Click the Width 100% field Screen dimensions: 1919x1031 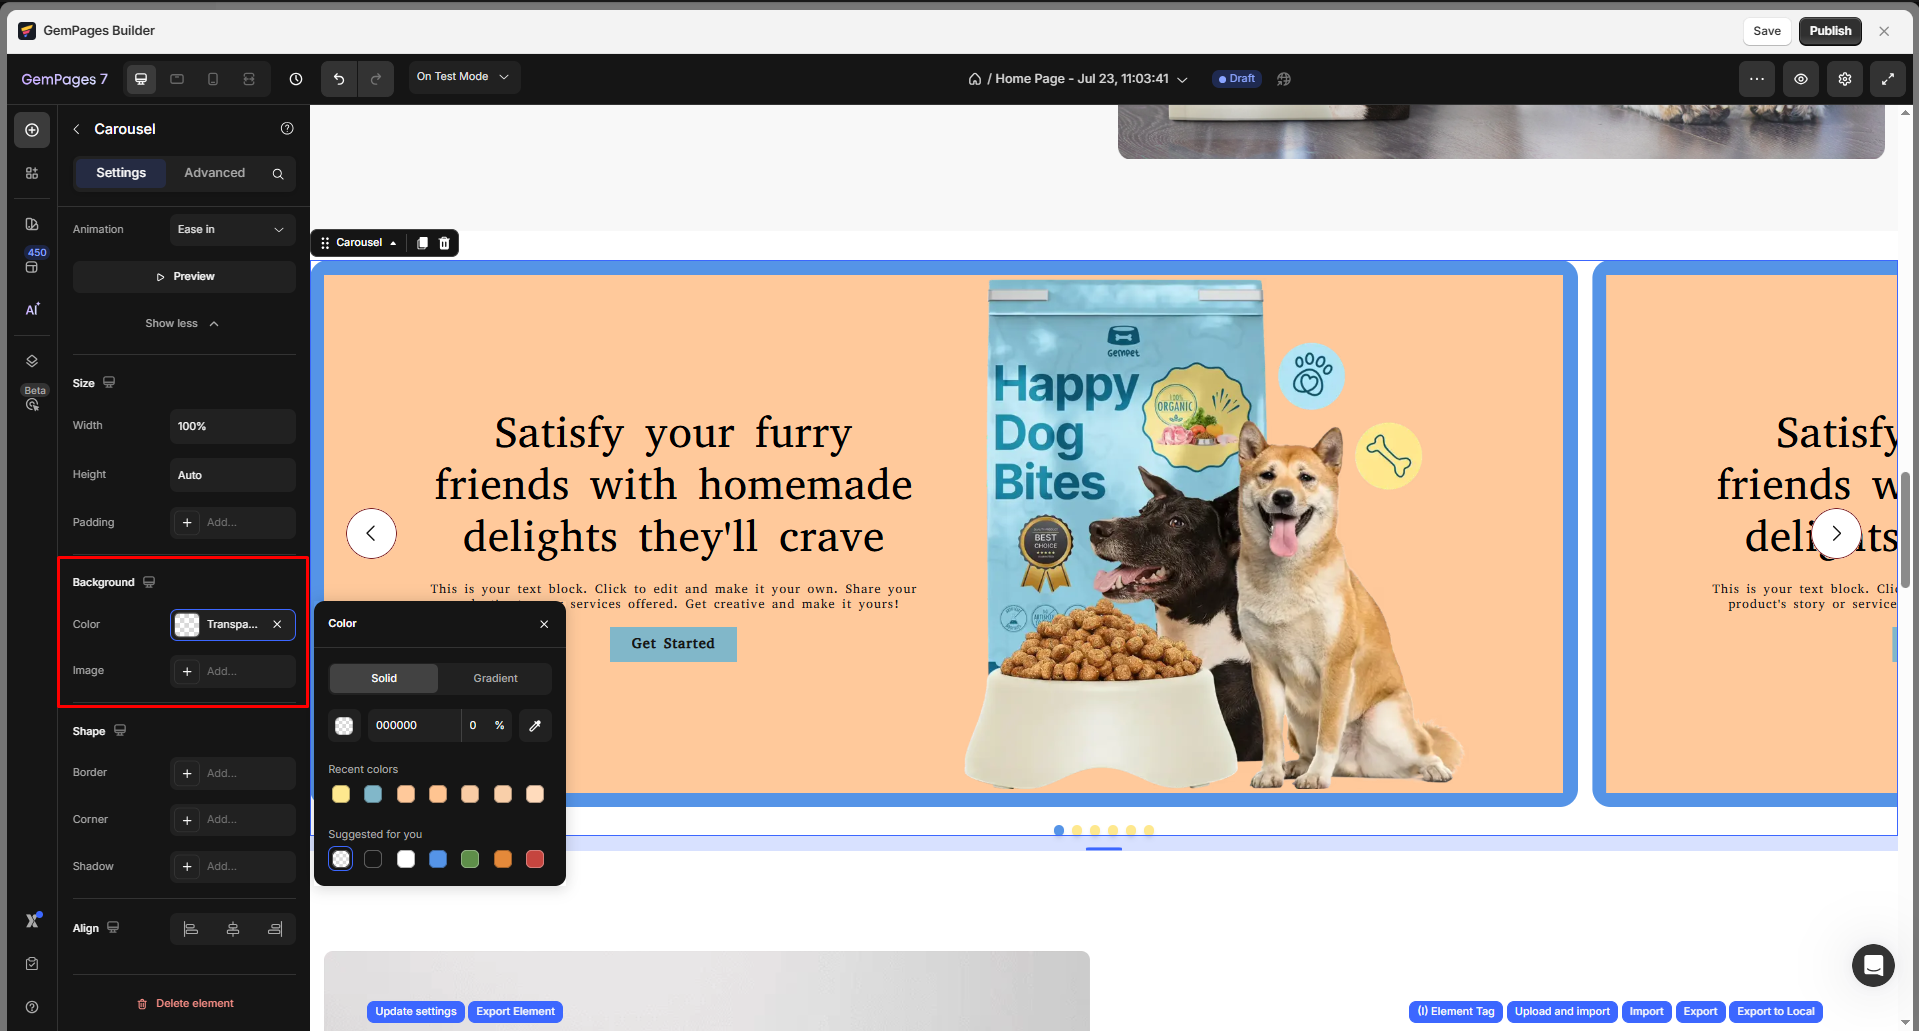coord(232,426)
